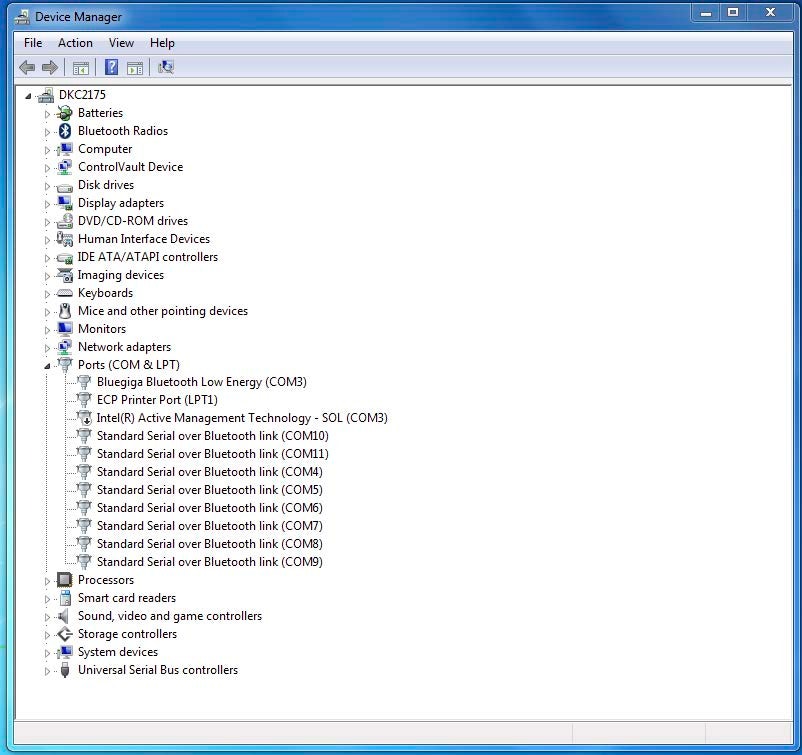Screen dimensions: 802x755
Task: Collapse the Ports (COM & LPT) node
Action: [x=47, y=365]
